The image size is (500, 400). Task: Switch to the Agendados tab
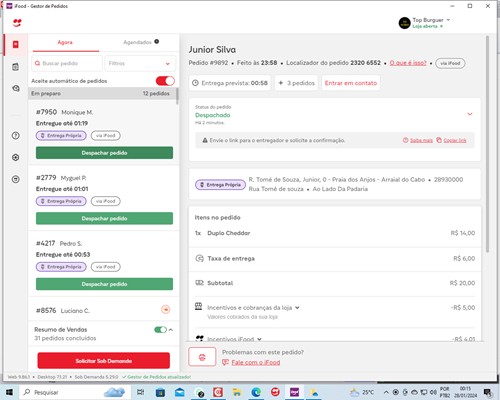point(137,42)
